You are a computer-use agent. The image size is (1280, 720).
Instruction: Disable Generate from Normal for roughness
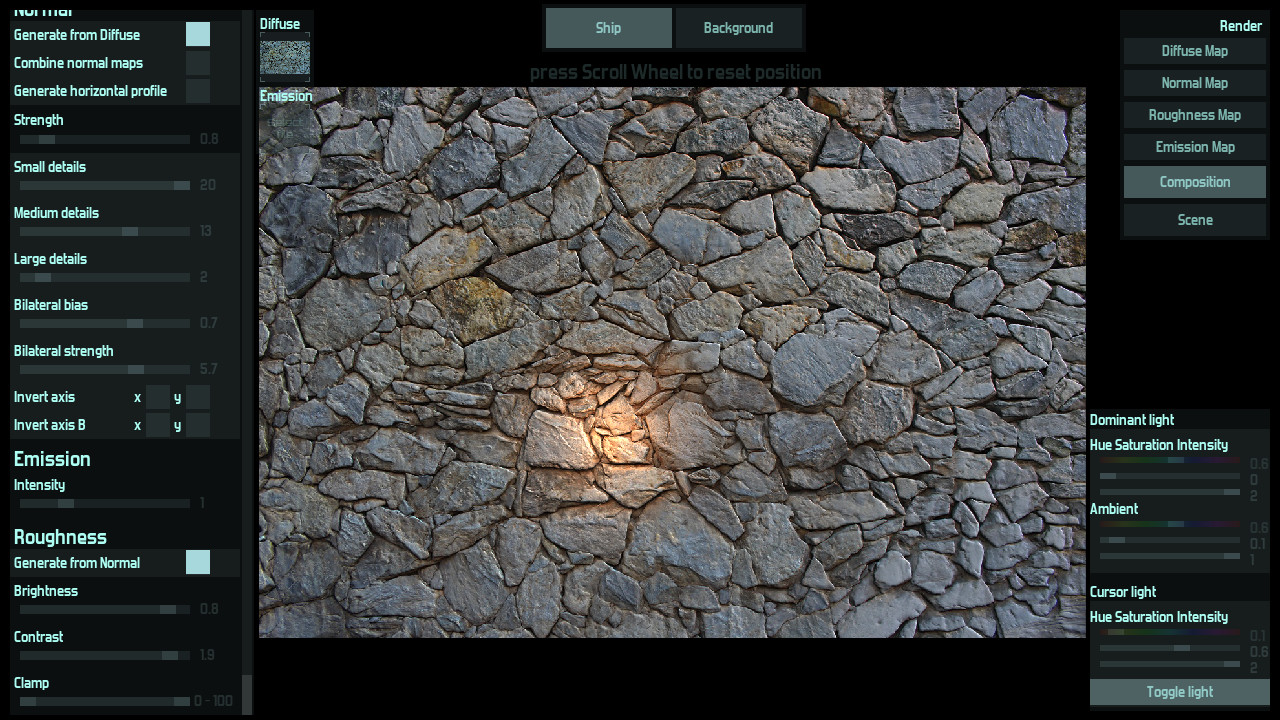[x=197, y=562]
